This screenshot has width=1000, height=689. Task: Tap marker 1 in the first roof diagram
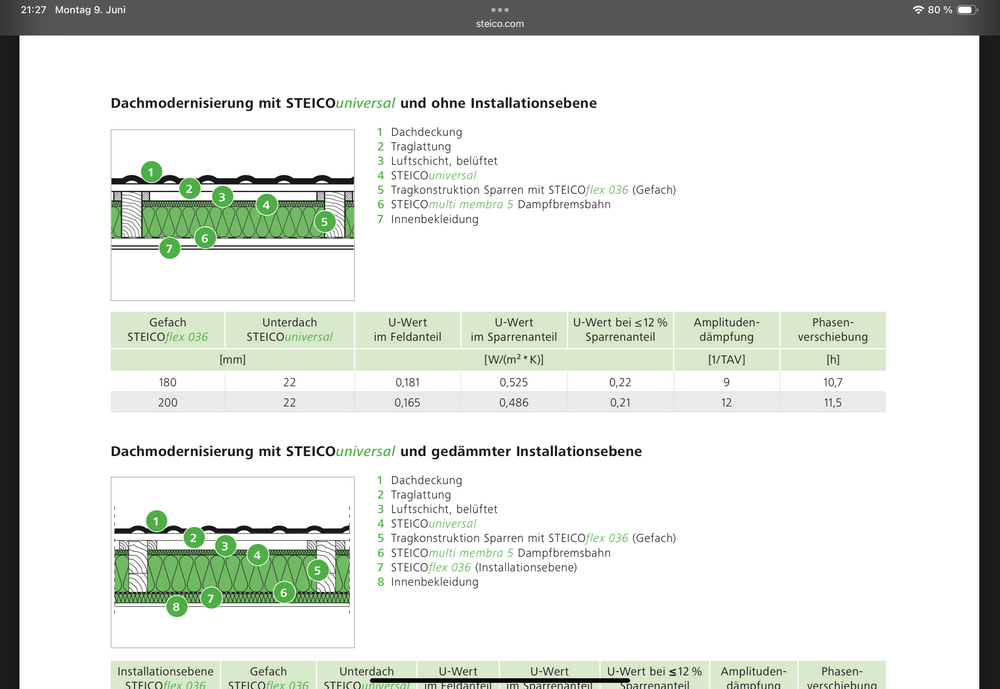(x=151, y=172)
